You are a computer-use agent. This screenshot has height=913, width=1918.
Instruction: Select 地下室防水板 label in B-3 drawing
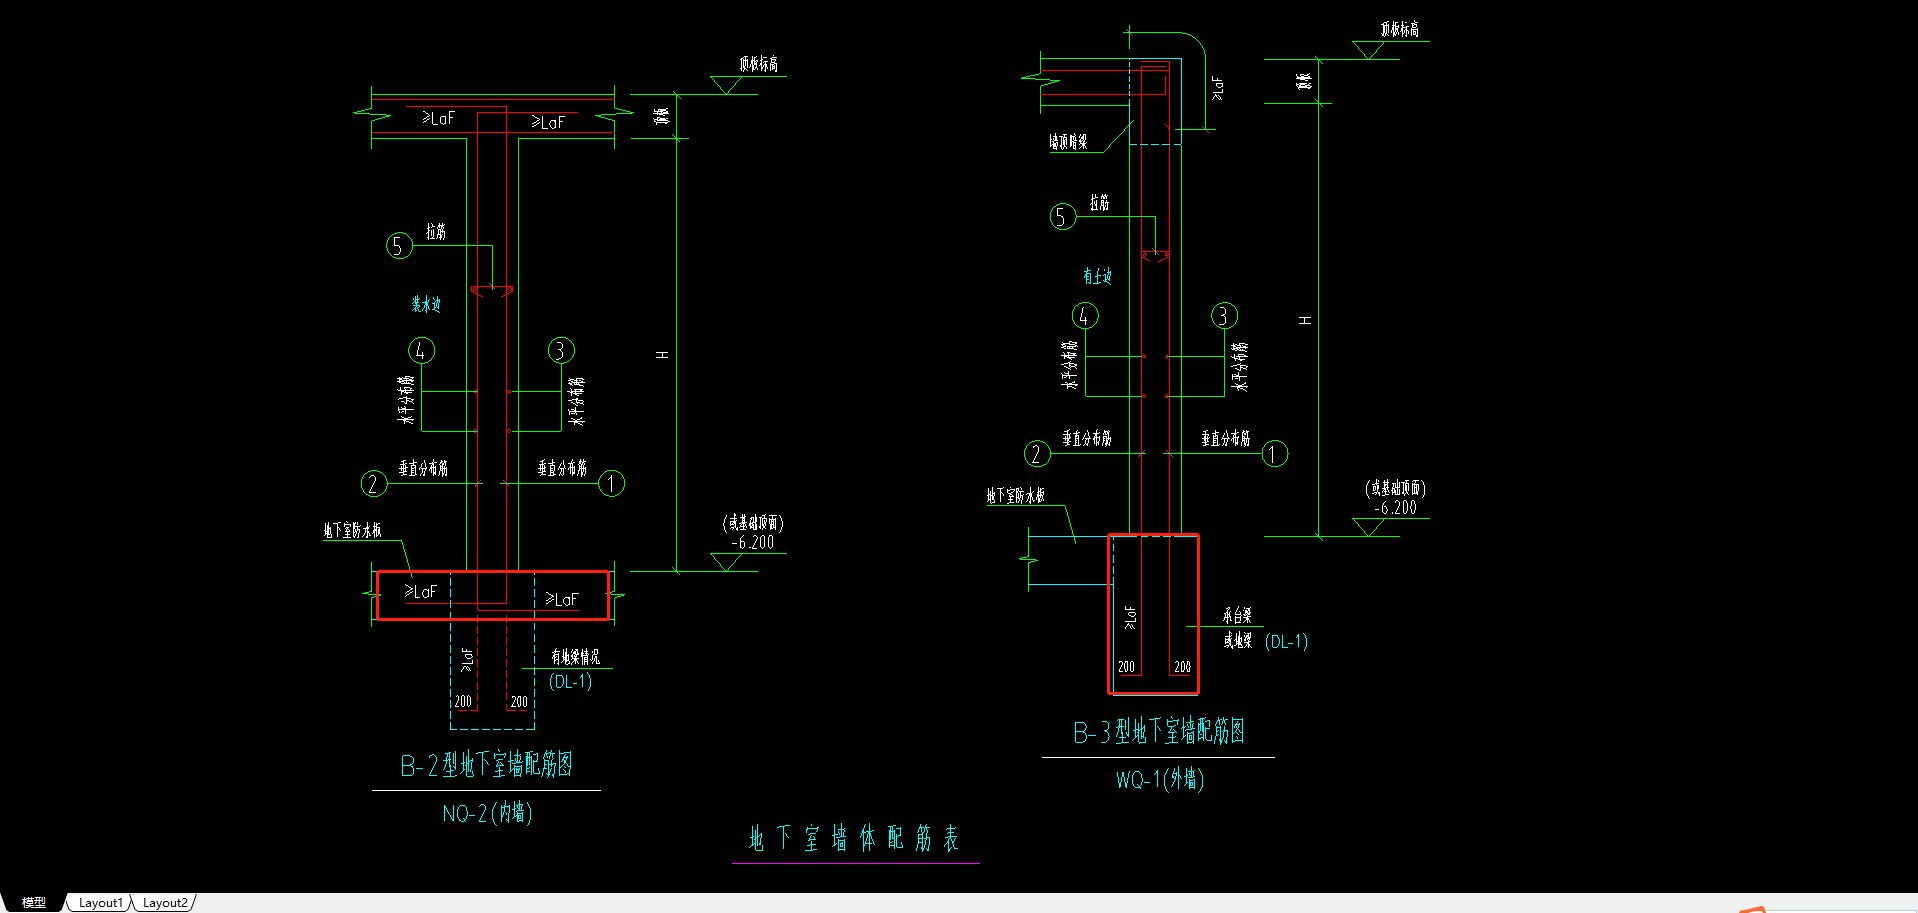pyautogui.click(x=1016, y=496)
